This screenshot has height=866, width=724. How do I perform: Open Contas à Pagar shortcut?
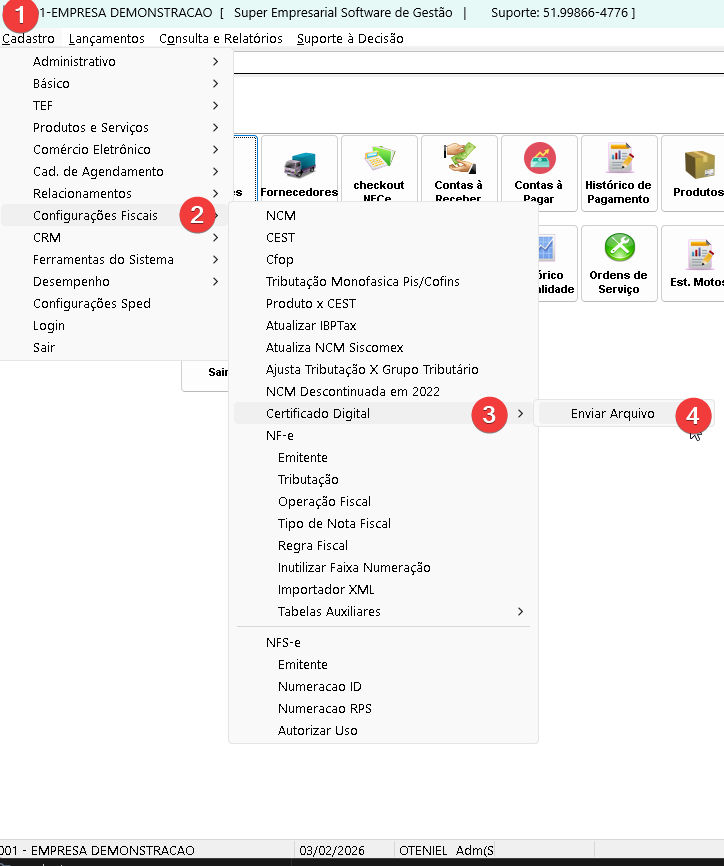click(539, 172)
